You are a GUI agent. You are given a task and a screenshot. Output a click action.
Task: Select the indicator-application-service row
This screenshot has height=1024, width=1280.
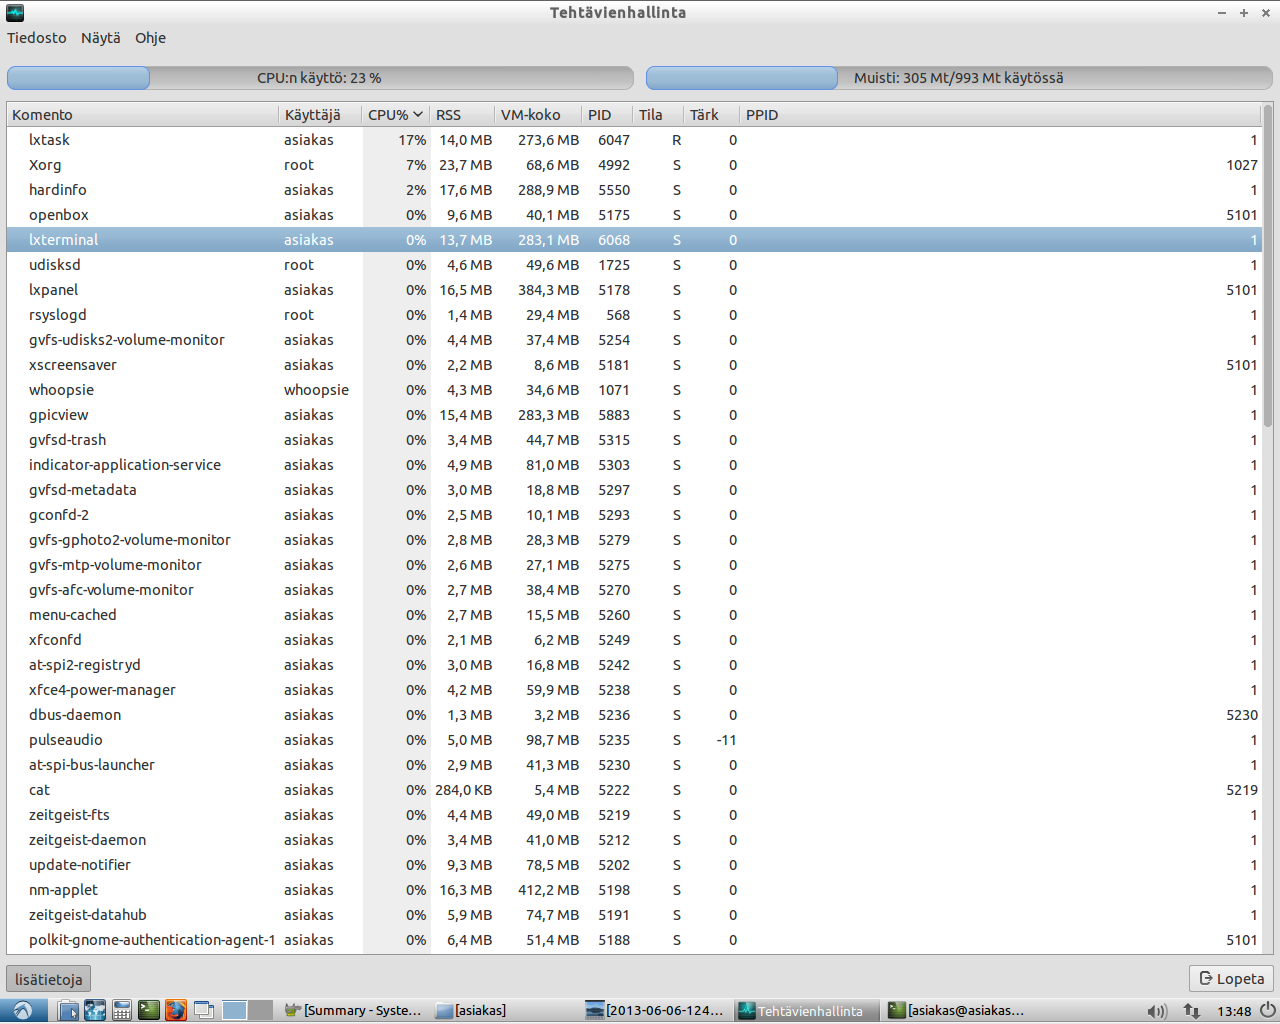tap(634, 465)
